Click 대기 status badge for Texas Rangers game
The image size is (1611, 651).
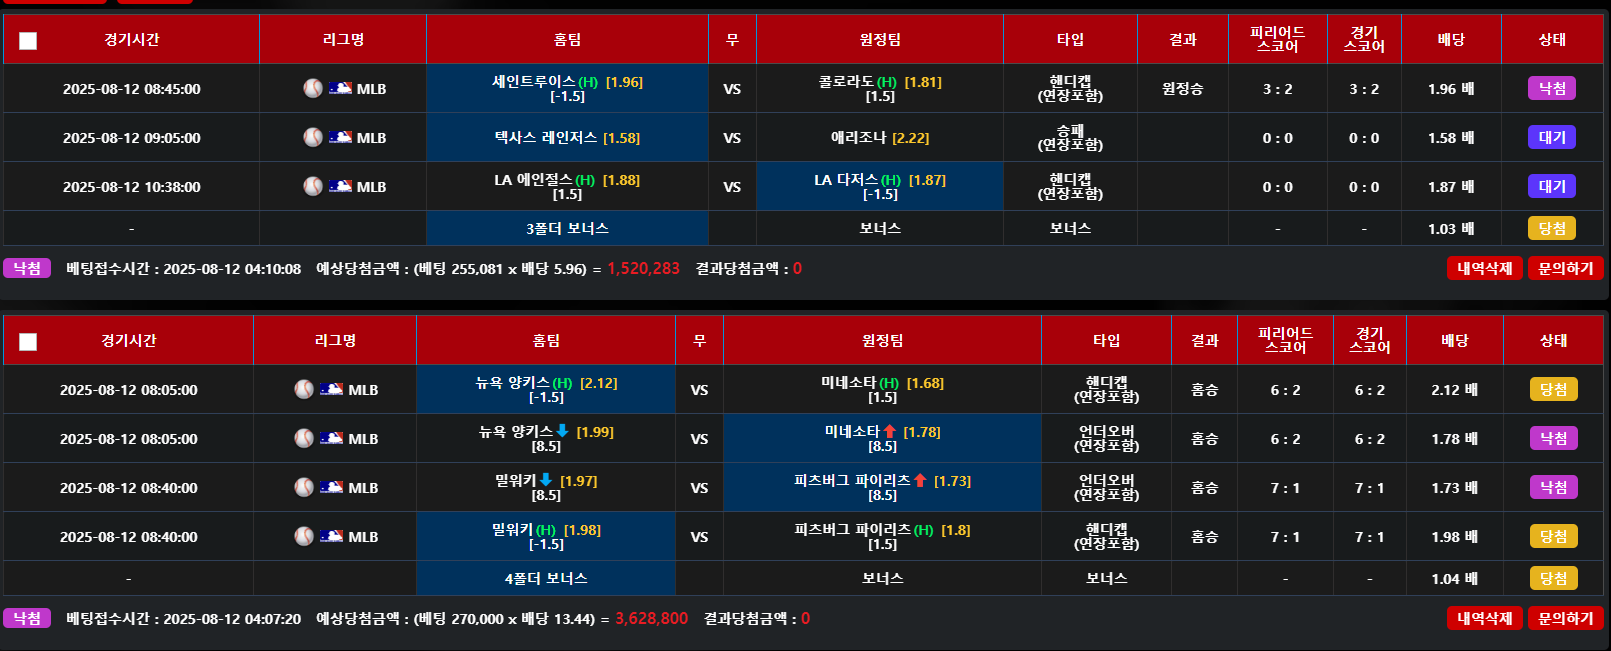tap(1552, 137)
